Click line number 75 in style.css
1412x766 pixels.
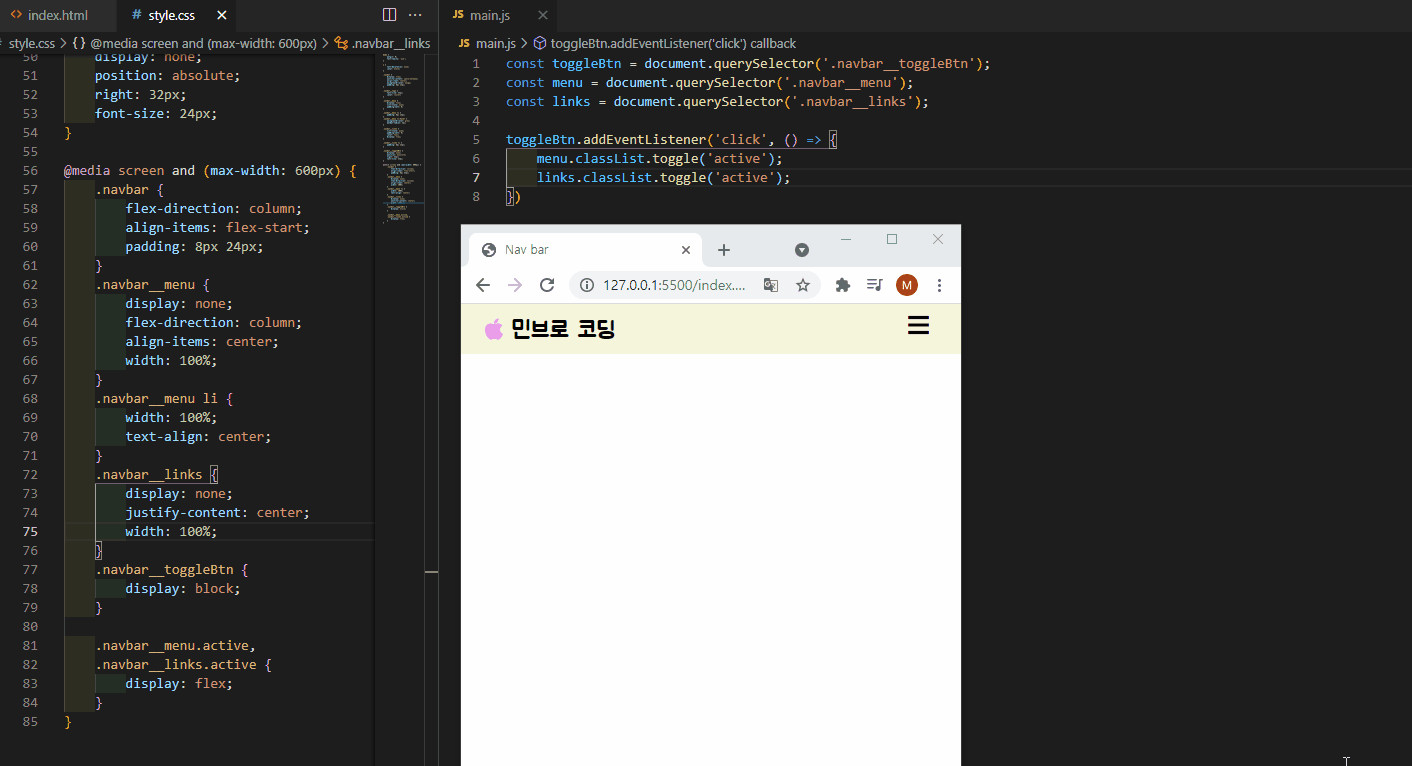pos(30,531)
